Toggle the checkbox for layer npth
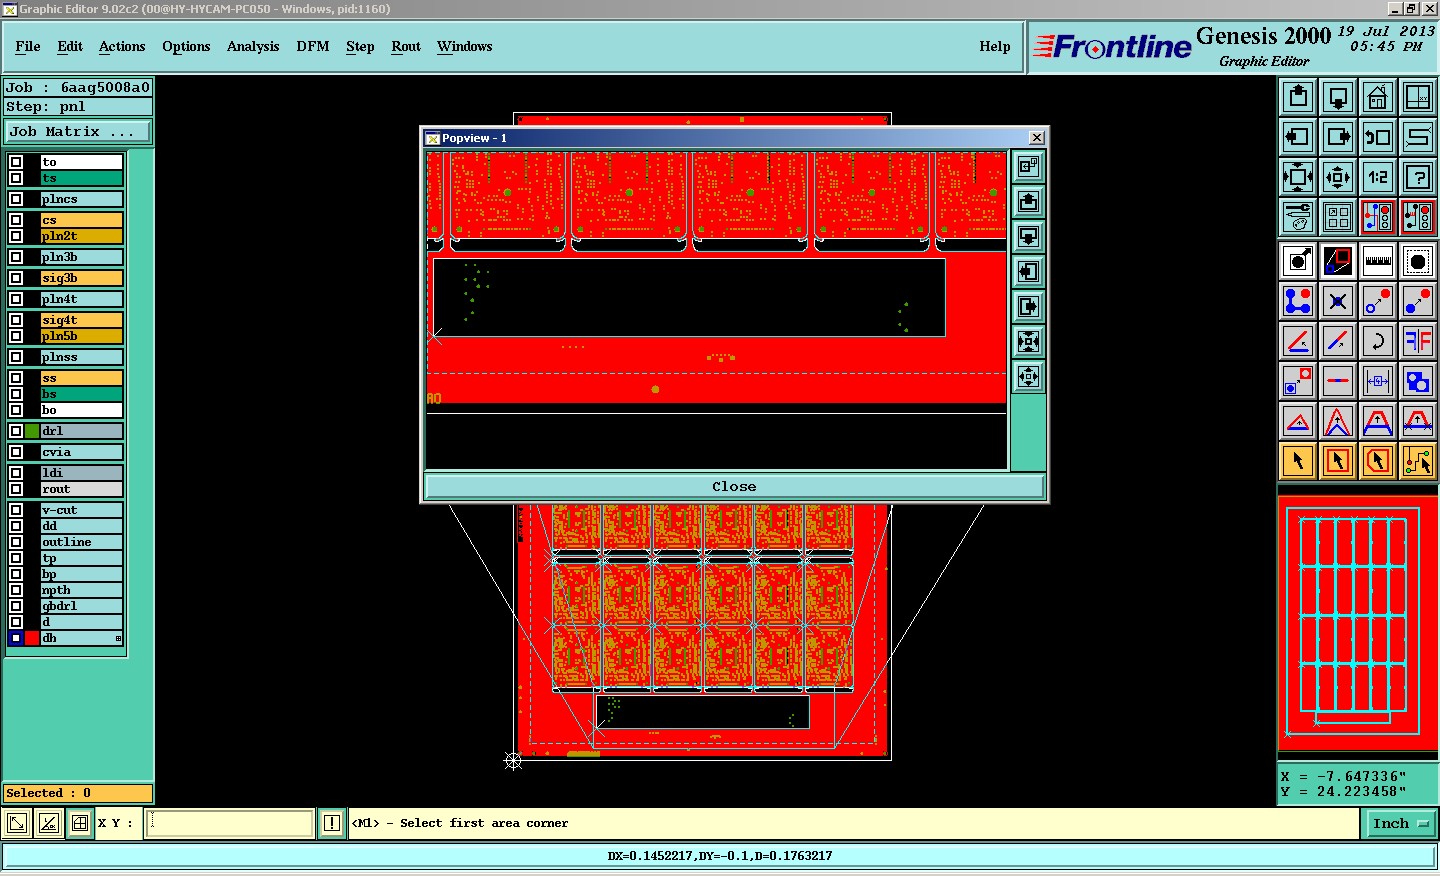This screenshot has width=1440, height=876. 16,590
